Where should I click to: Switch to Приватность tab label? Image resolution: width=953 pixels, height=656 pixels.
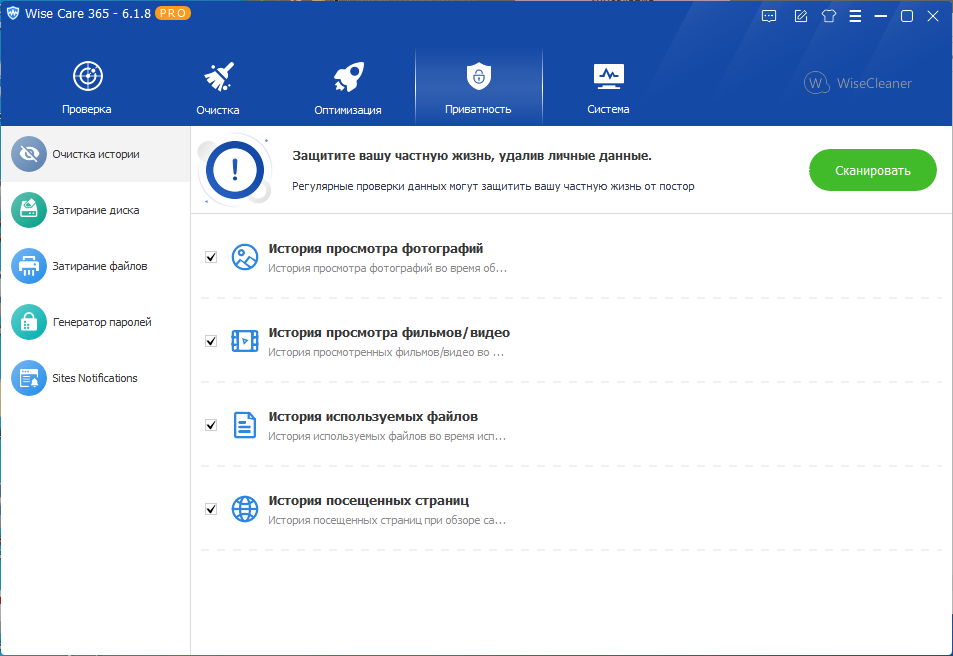[478, 109]
